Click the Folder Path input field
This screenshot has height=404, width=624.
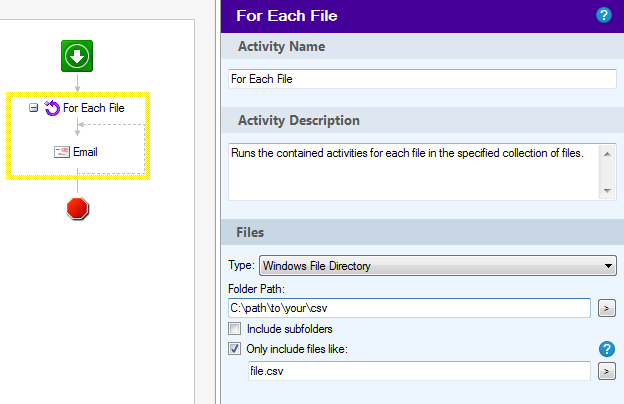(x=409, y=308)
